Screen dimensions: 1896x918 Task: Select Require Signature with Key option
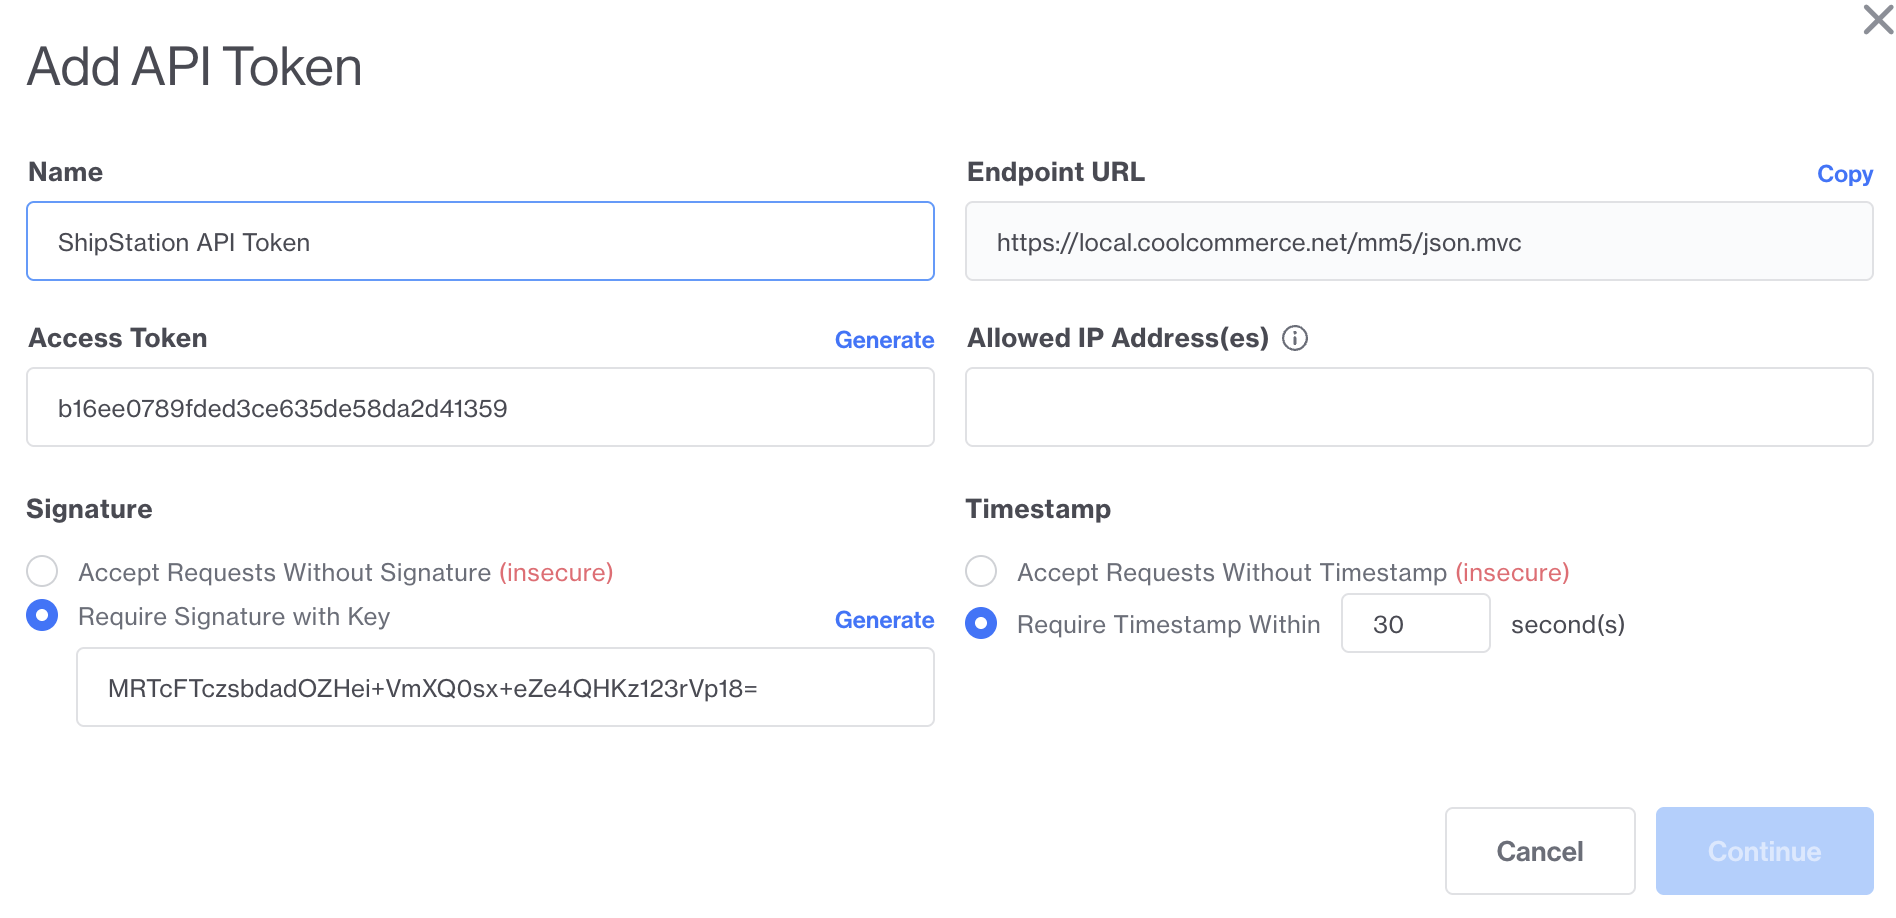pyautogui.click(x=42, y=616)
